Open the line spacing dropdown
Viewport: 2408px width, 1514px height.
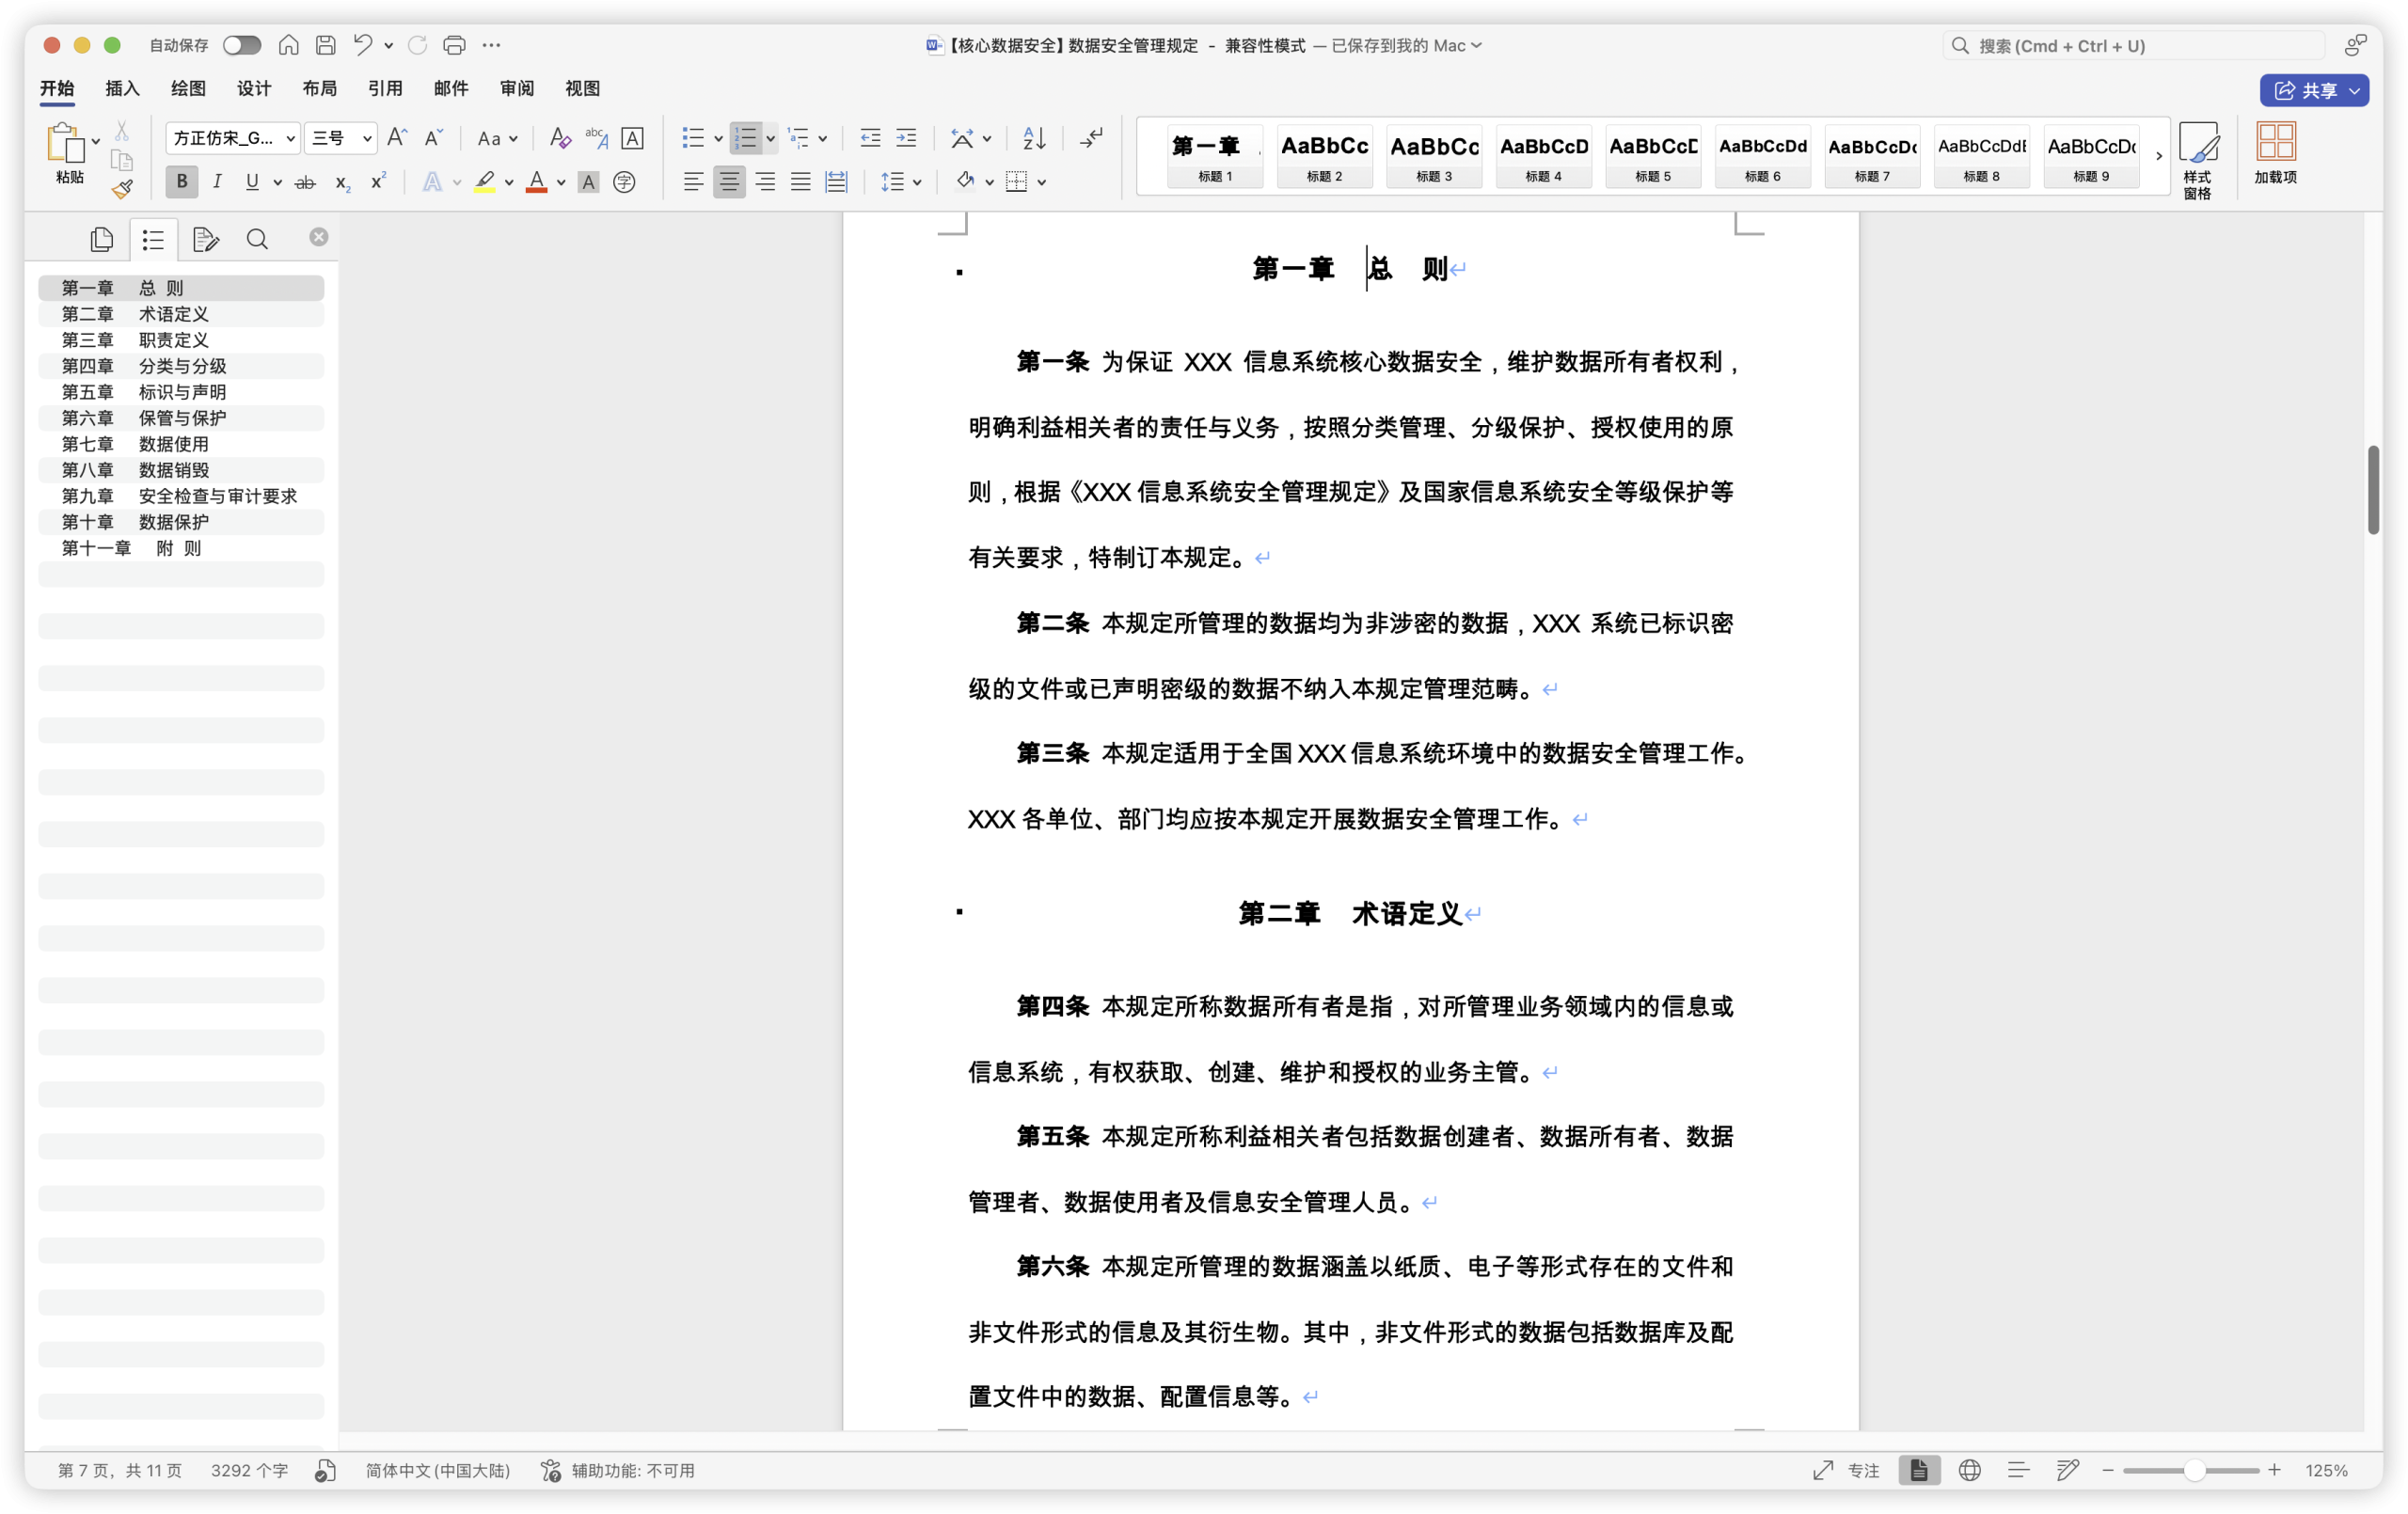(901, 181)
